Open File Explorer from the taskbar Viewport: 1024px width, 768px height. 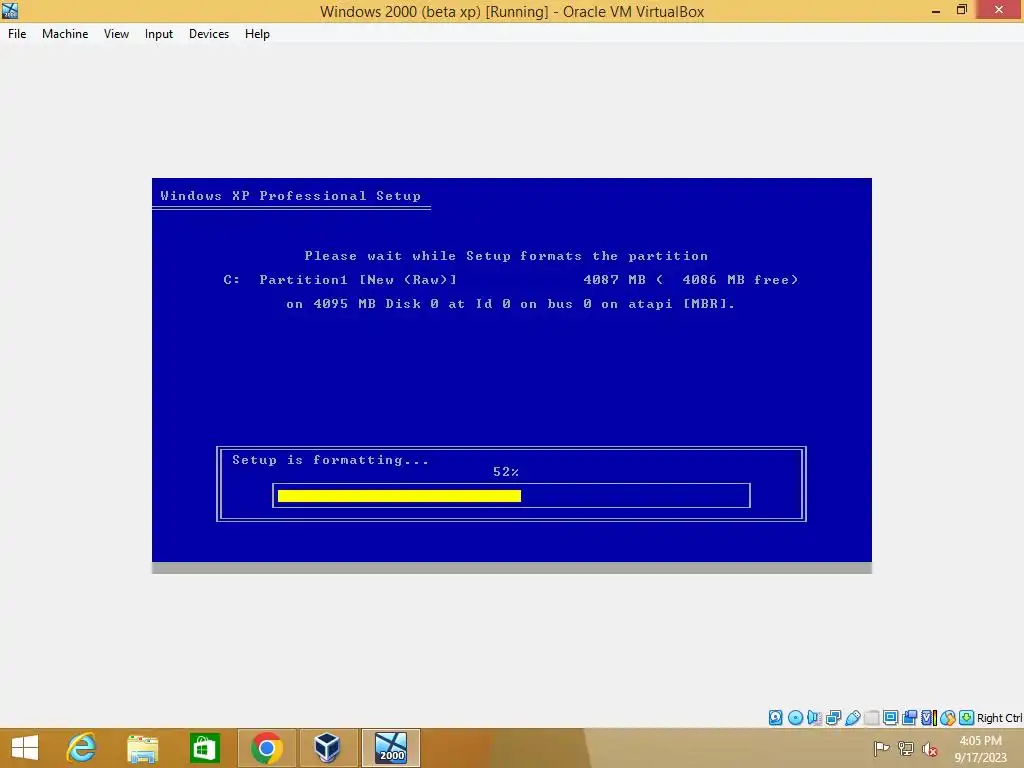coord(142,748)
